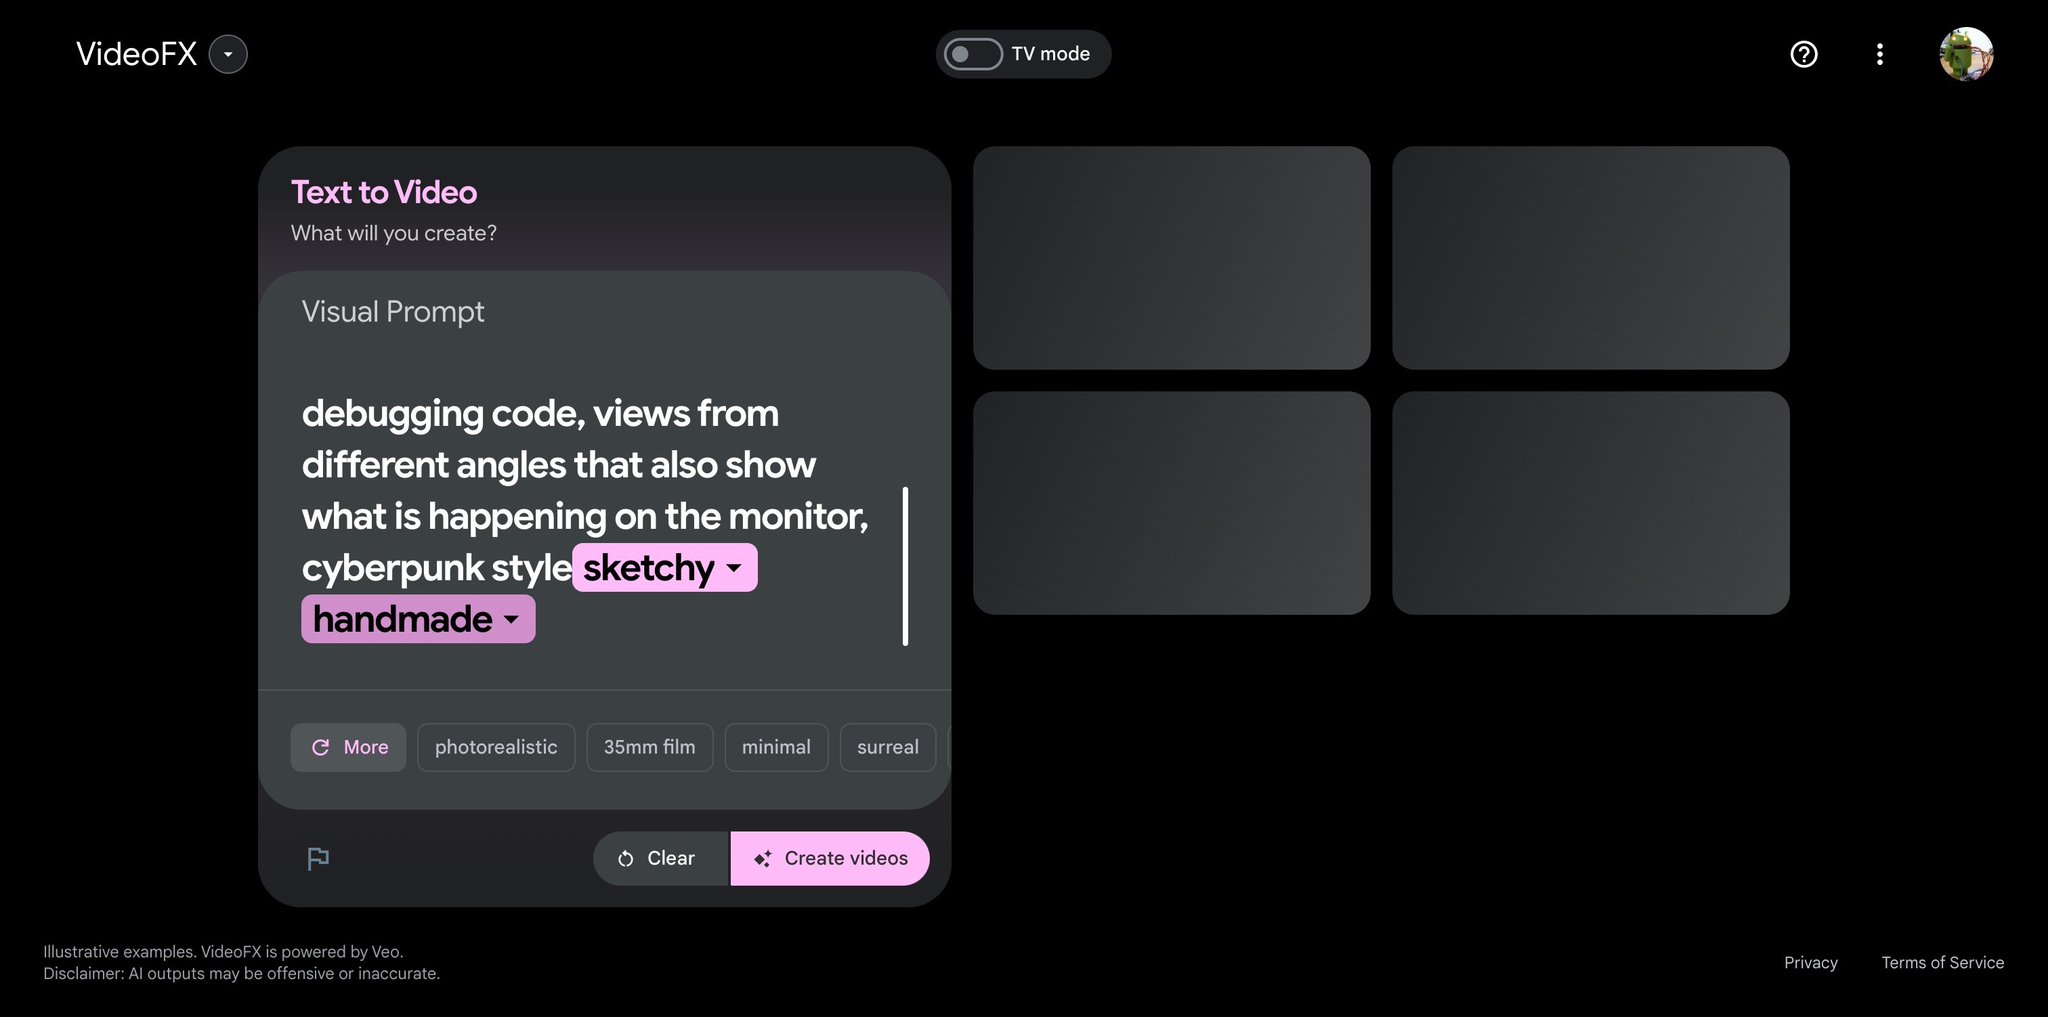Viewport: 2048px width, 1017px height.
Task: Open the help question mark icon
Action: point(1804,54)
